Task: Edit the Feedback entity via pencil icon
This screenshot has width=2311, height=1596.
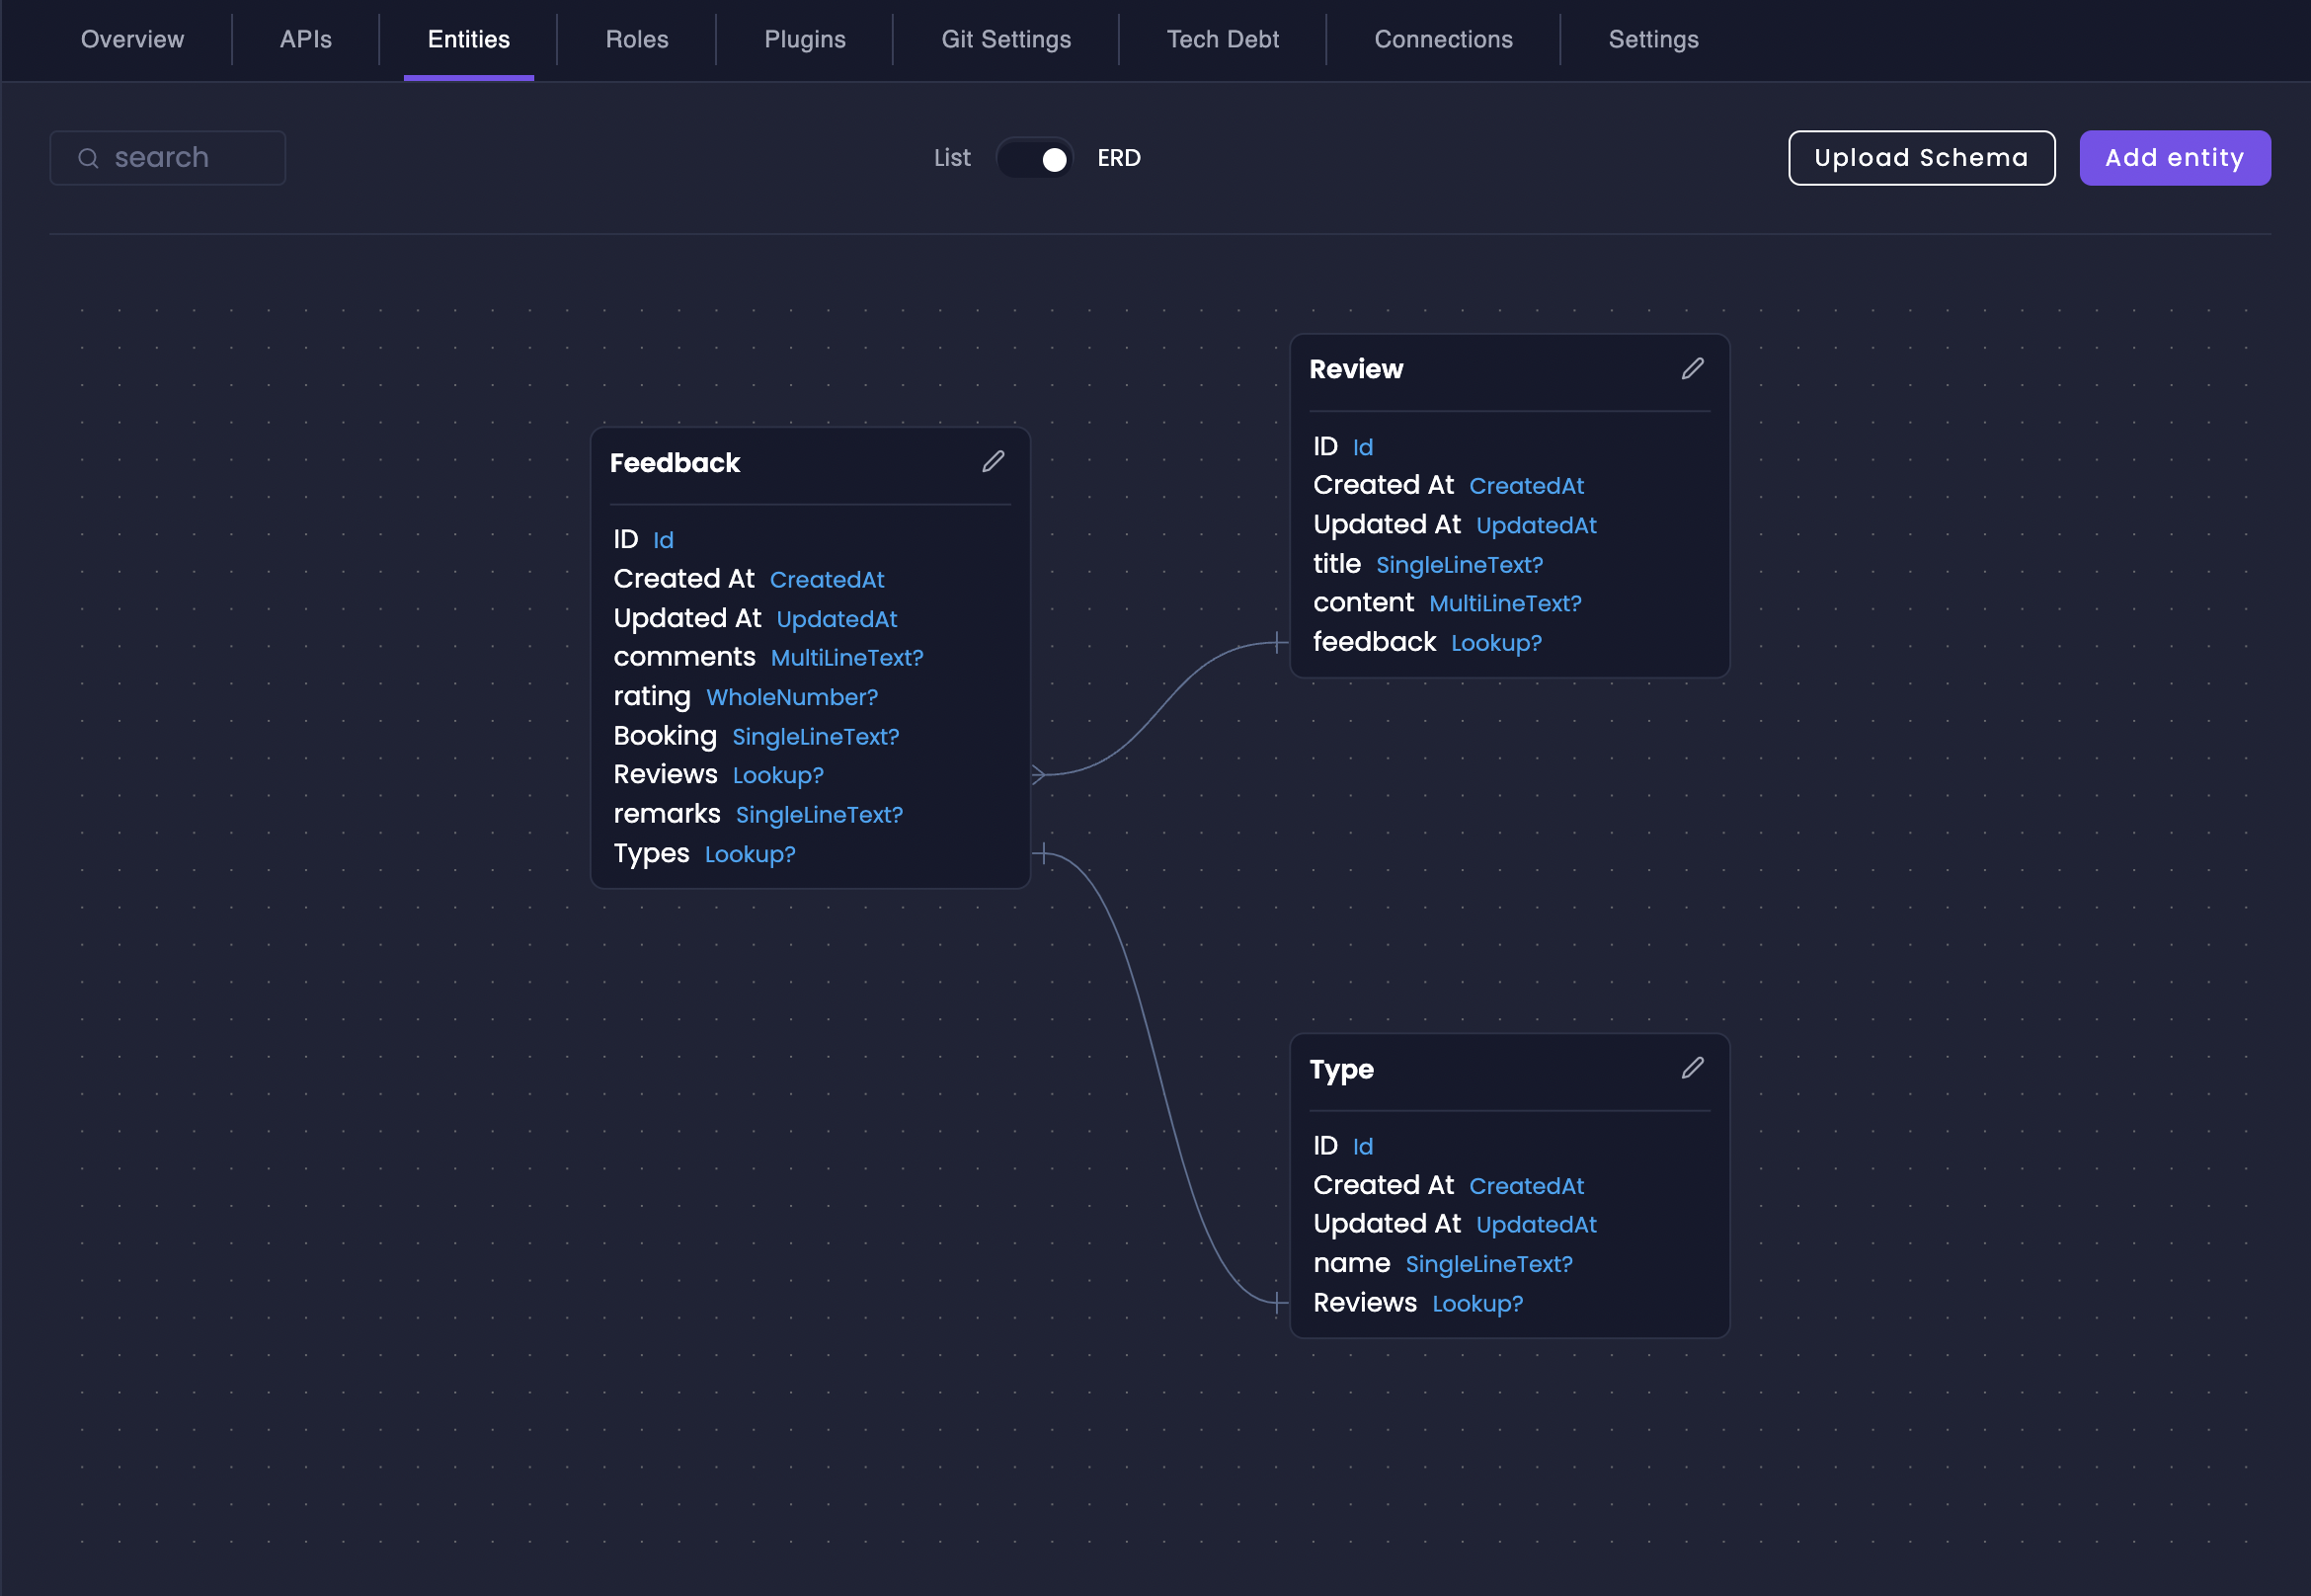Action: 992,462
